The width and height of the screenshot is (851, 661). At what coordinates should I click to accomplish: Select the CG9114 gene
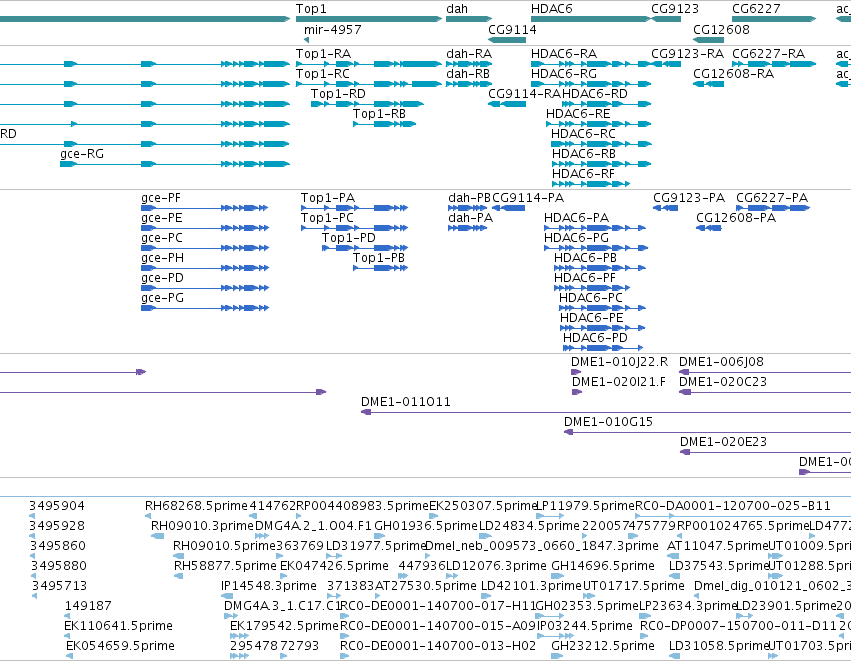click(507, 40)
